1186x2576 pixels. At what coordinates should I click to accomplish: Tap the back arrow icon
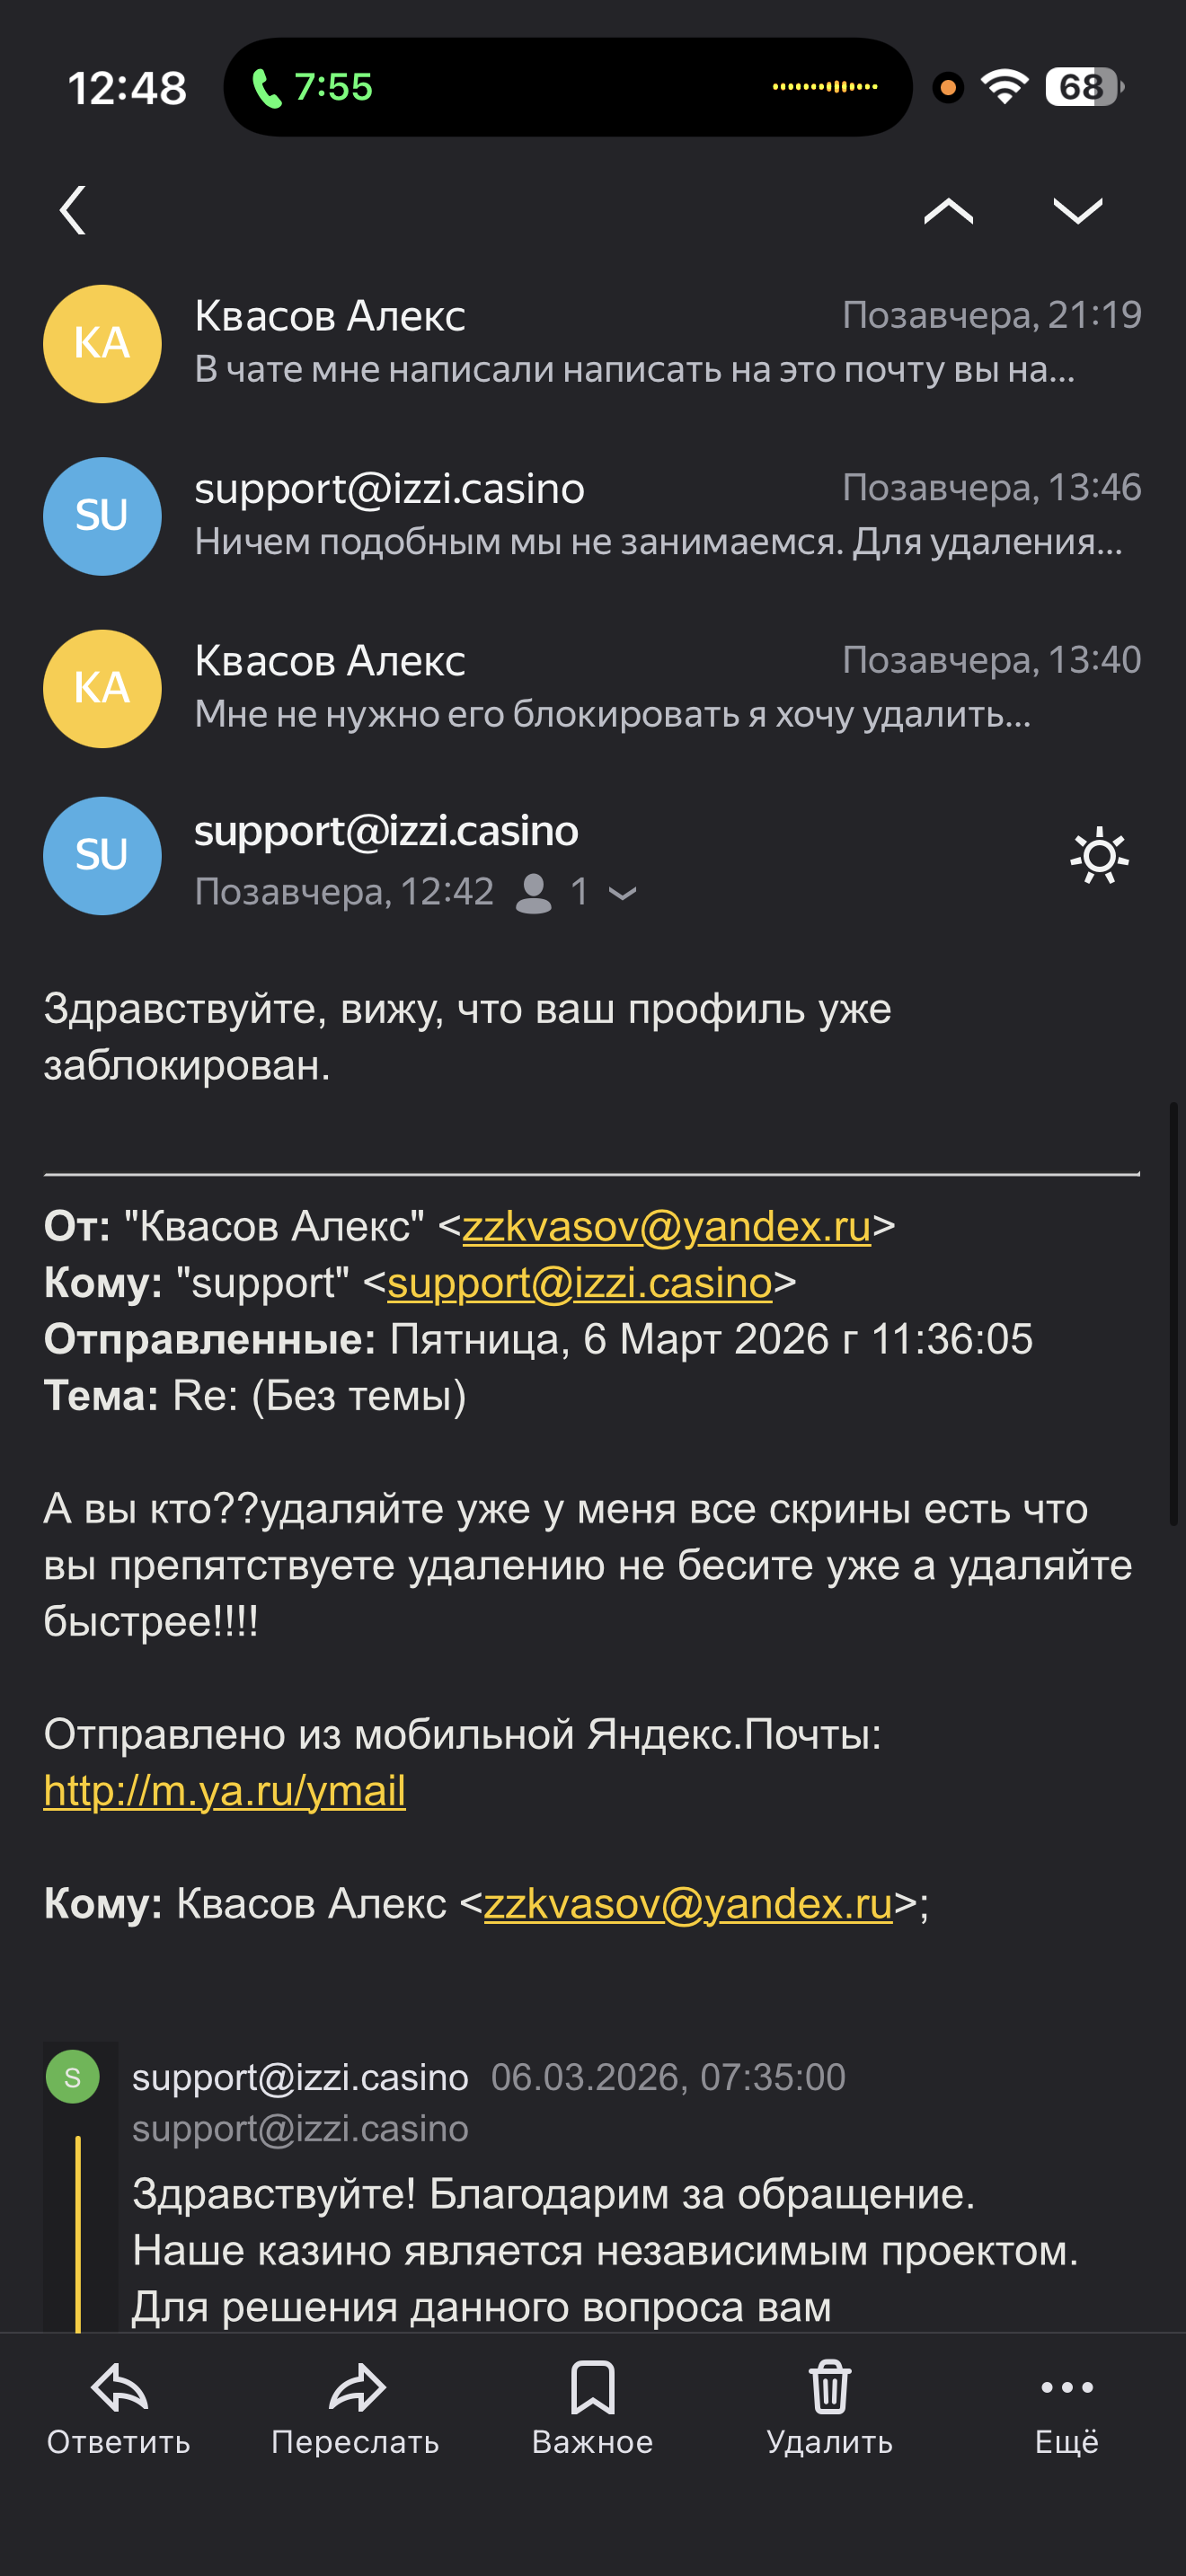pos(73,210)
